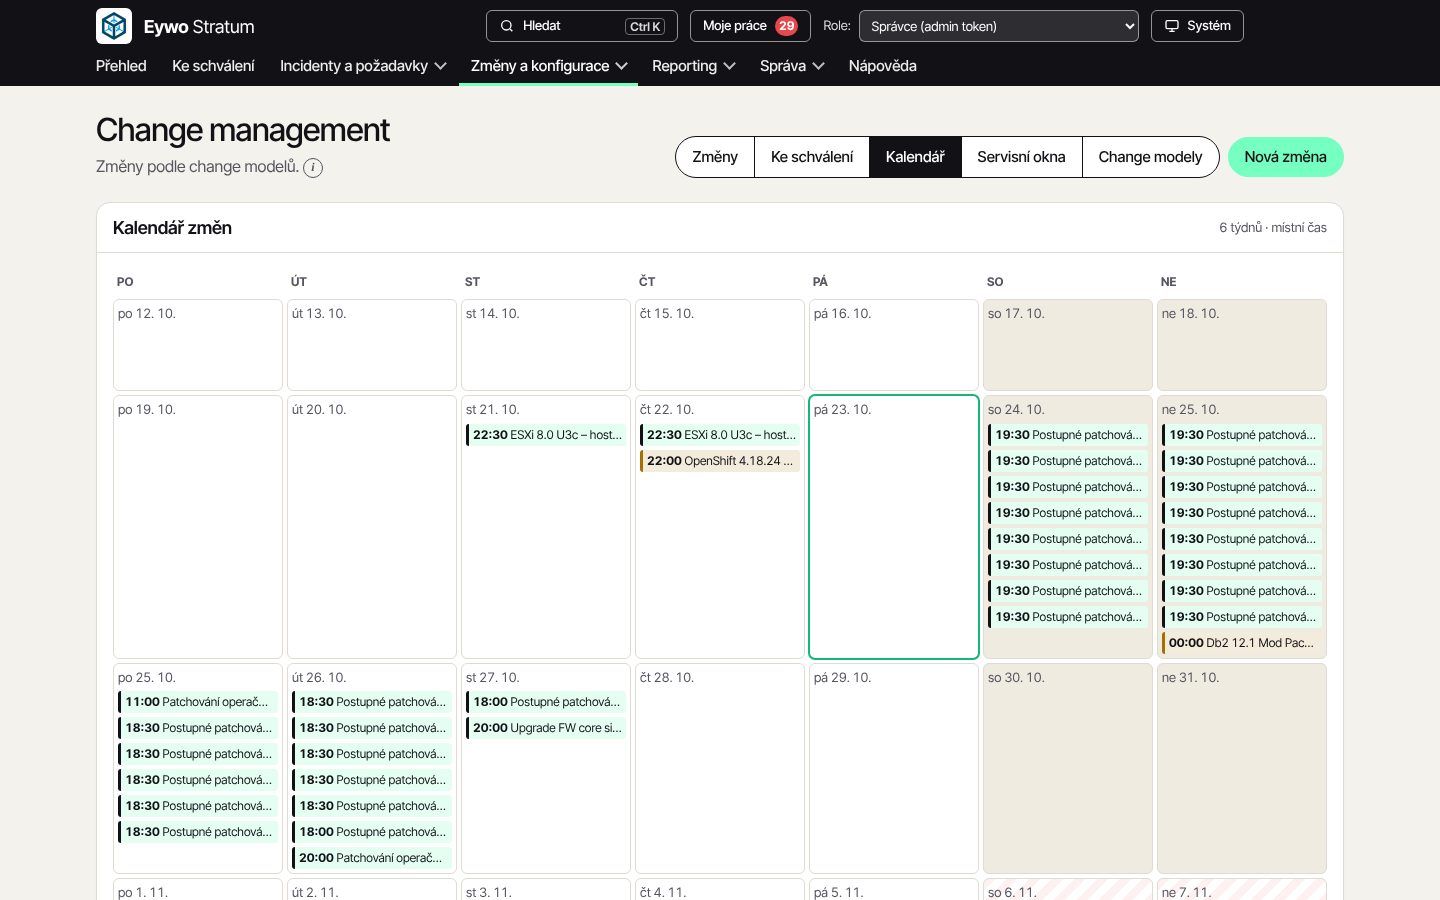Open 18:00 Postupné patchová... on út 26. 10.

372,832
